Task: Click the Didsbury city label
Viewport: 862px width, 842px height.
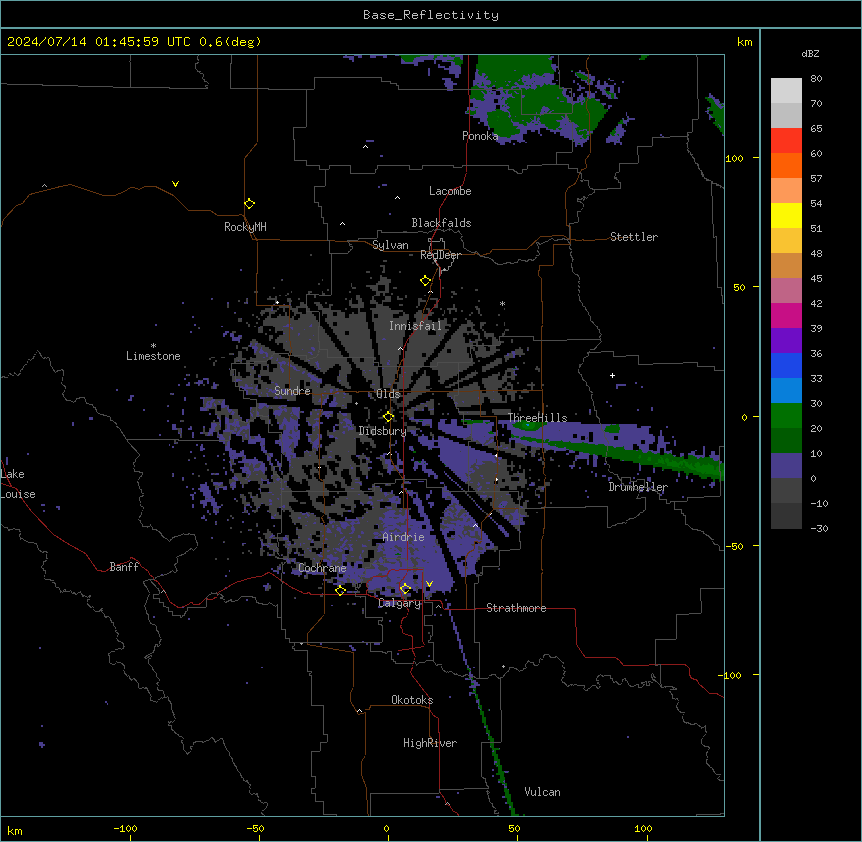Action: click(383, 431)
